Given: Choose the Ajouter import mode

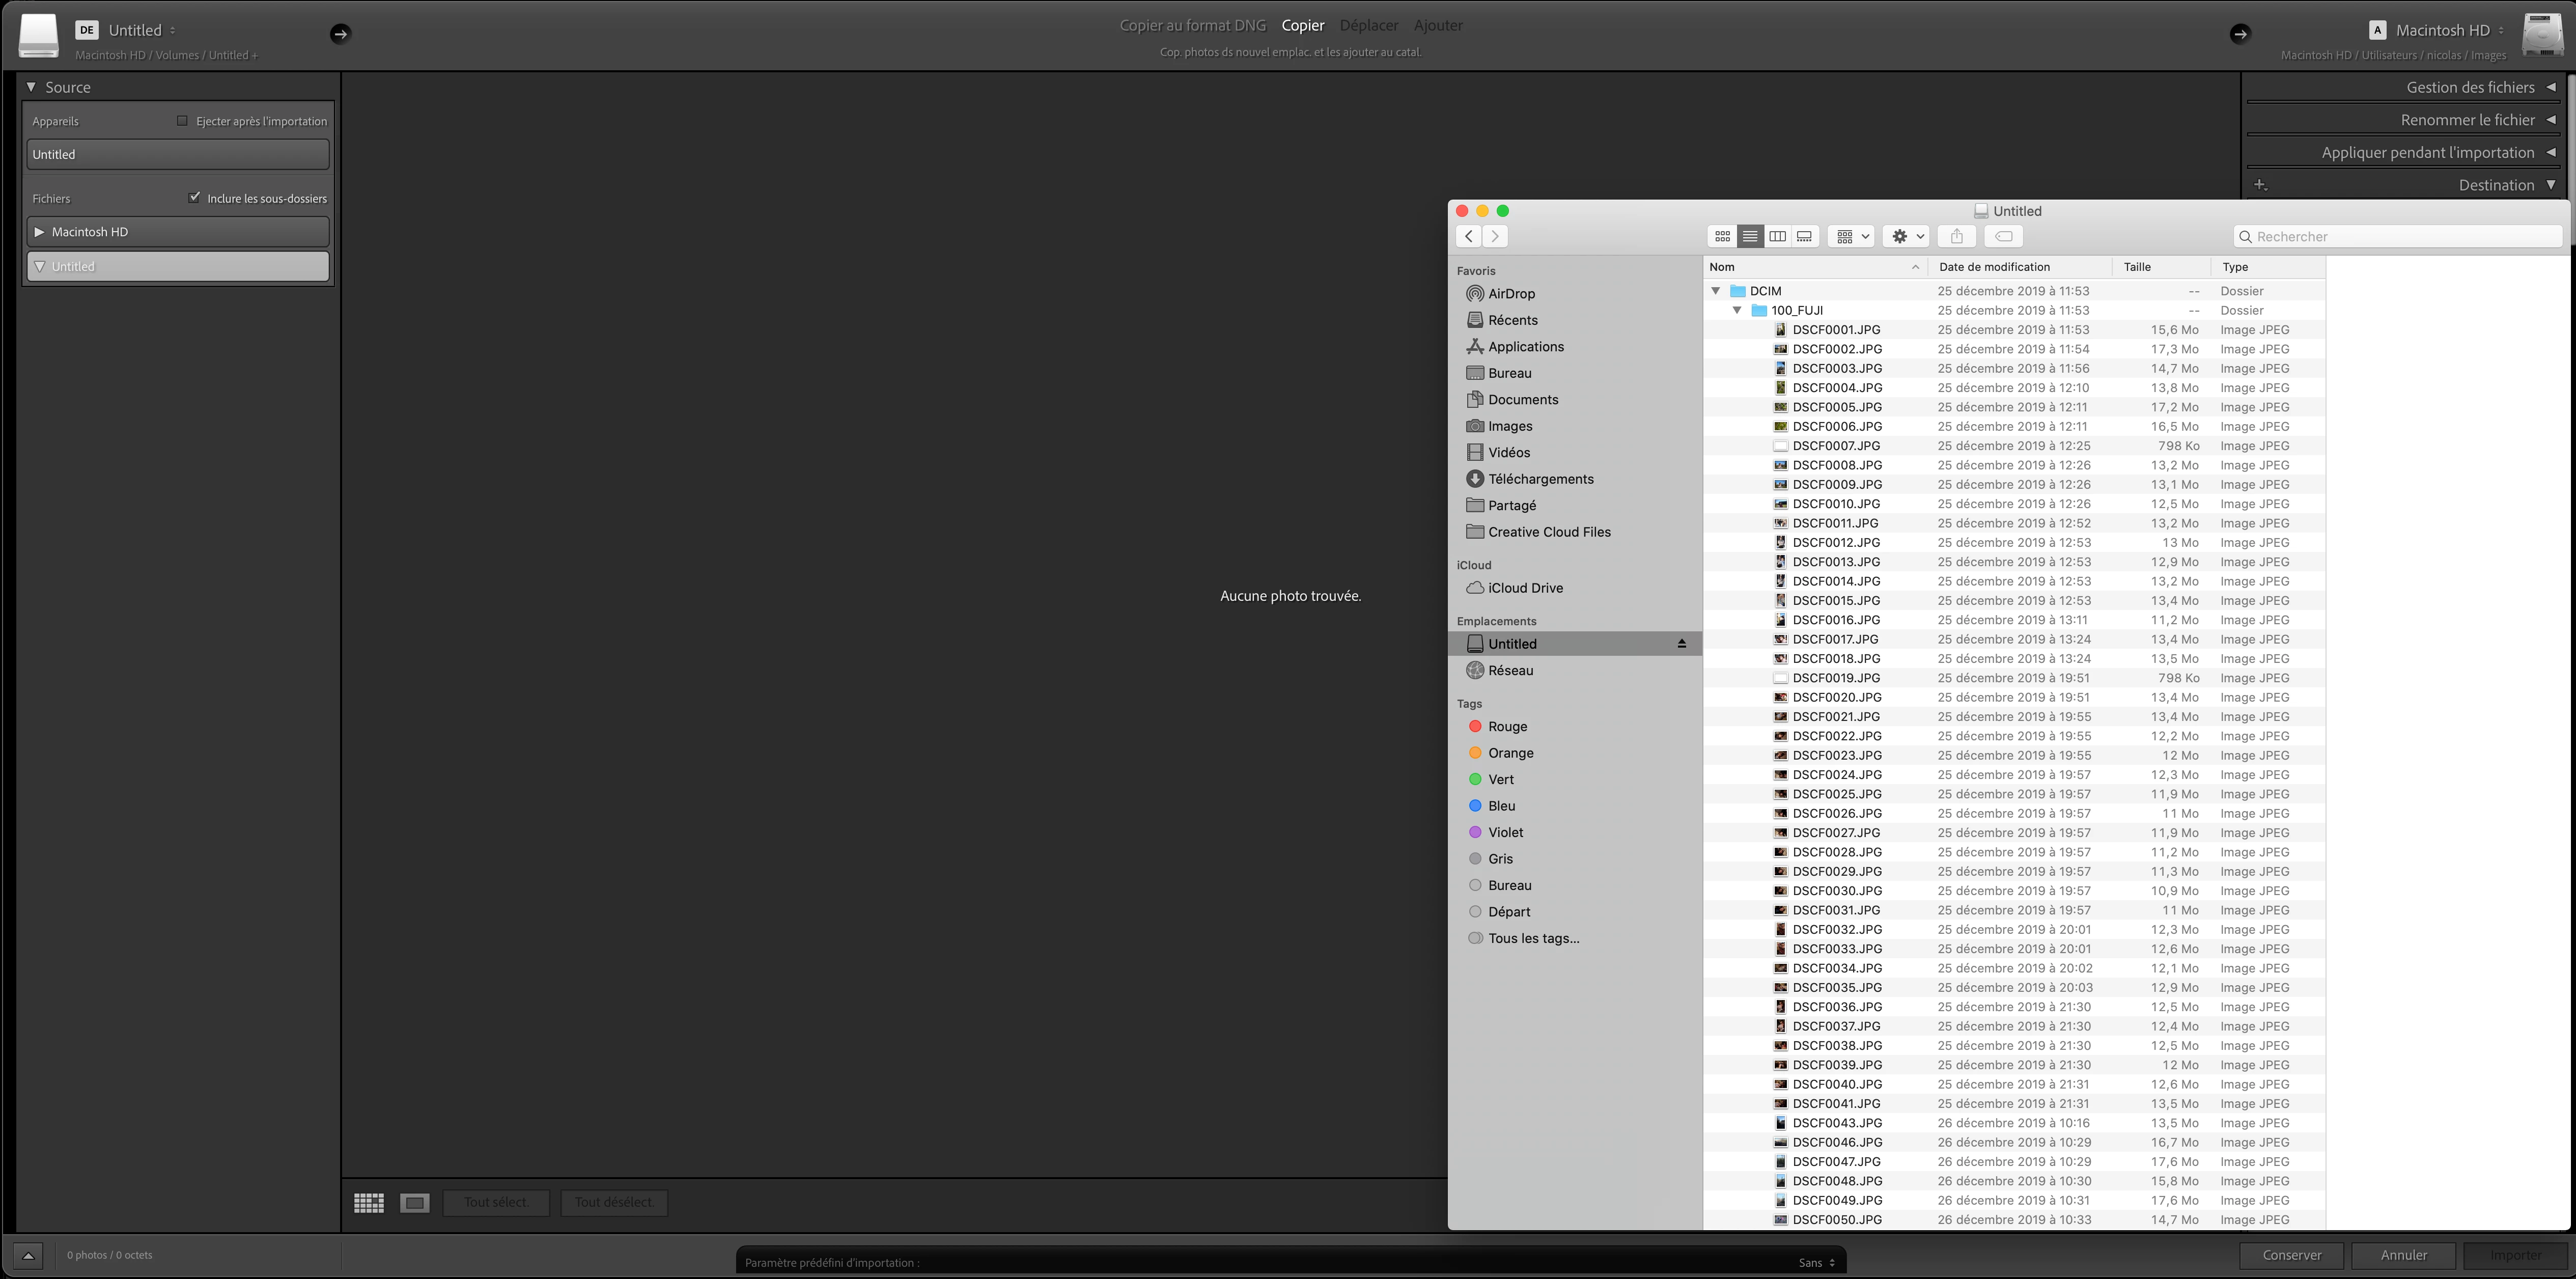Looking at the screenshot, I should pos(1438,26).
